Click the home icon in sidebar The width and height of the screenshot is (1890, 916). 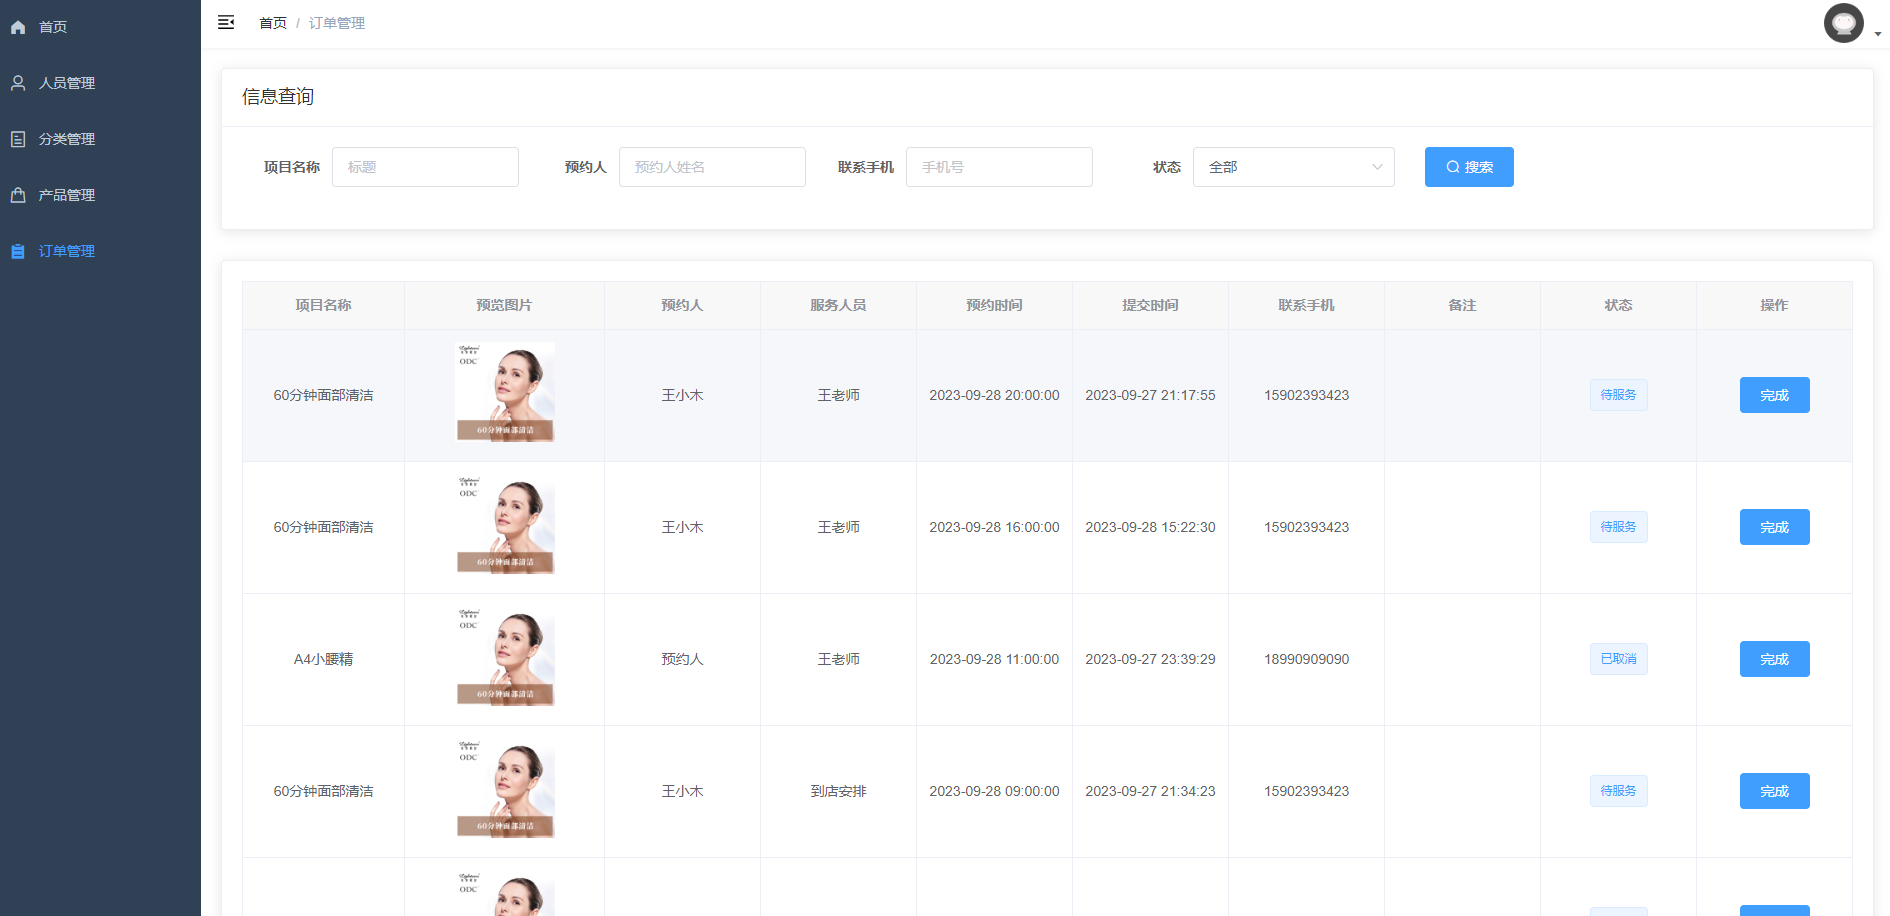[x=18, y=27]
